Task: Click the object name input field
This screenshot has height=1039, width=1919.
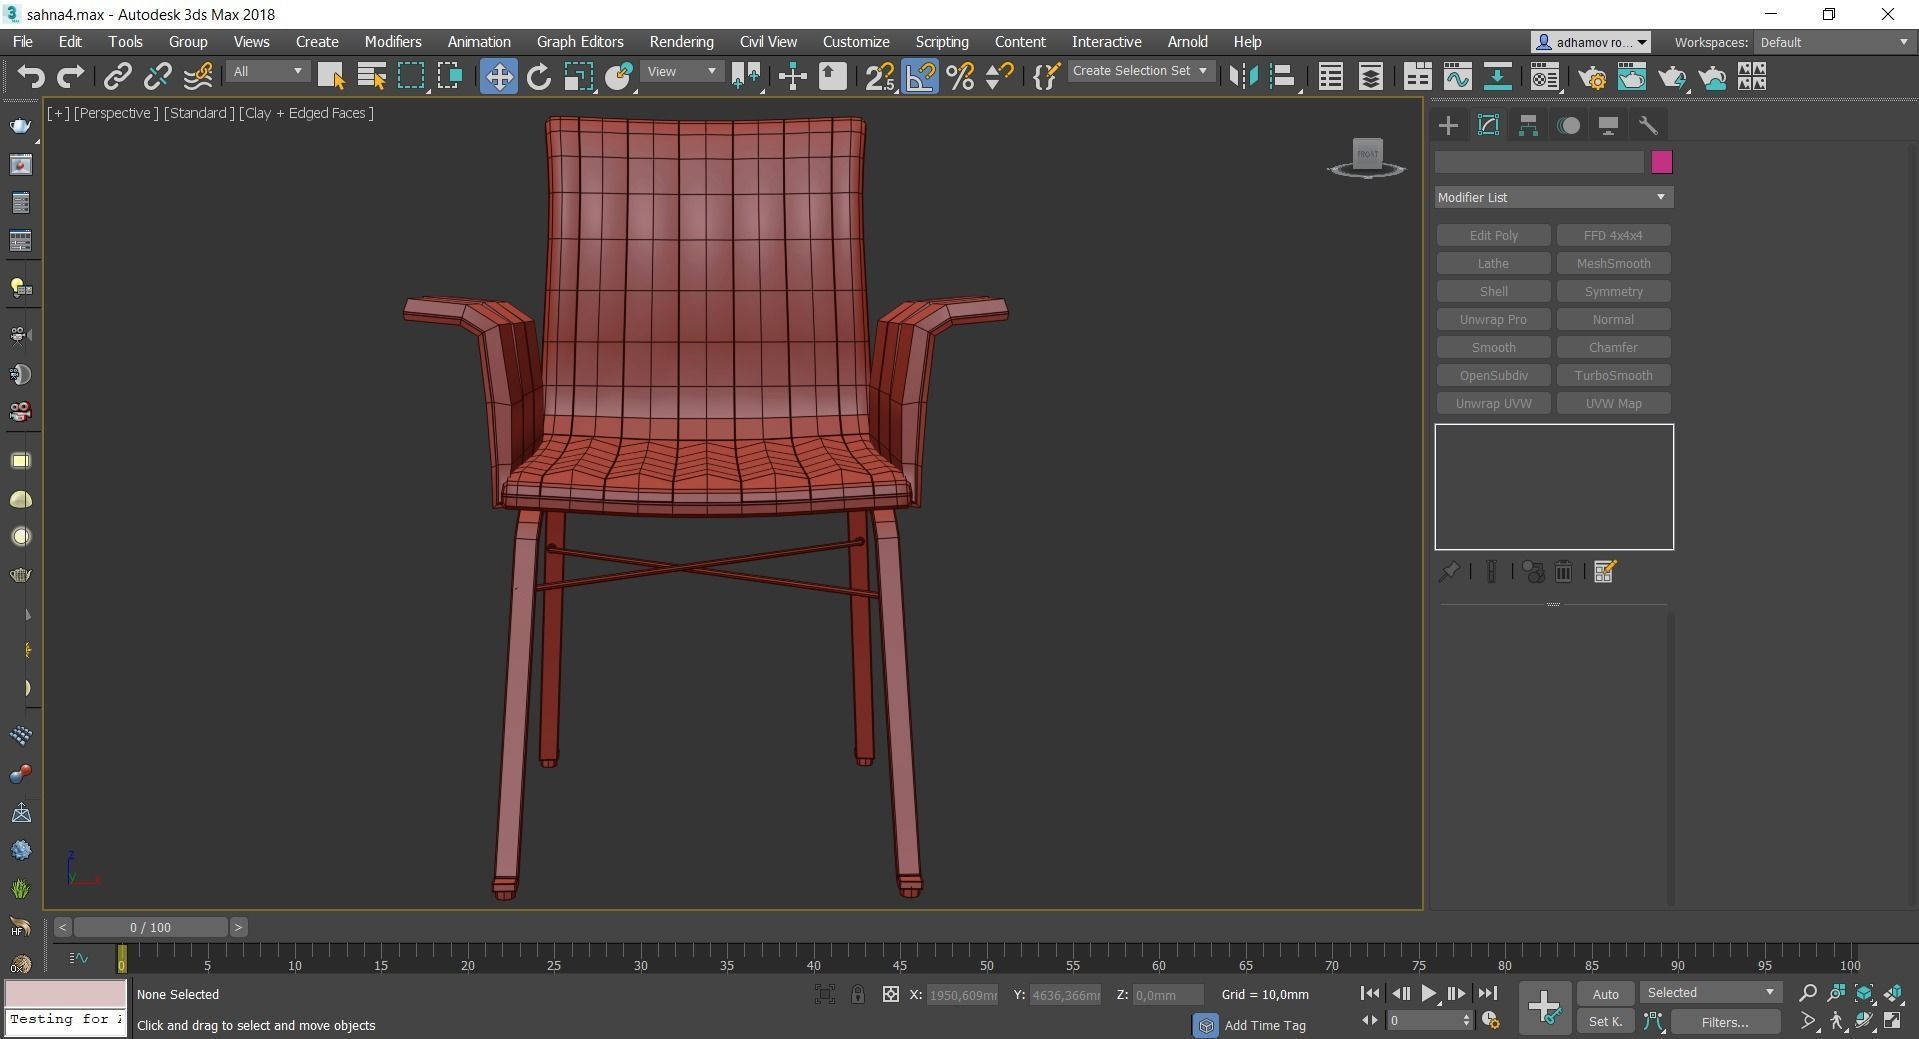Action: click(x=1539, y=162)
